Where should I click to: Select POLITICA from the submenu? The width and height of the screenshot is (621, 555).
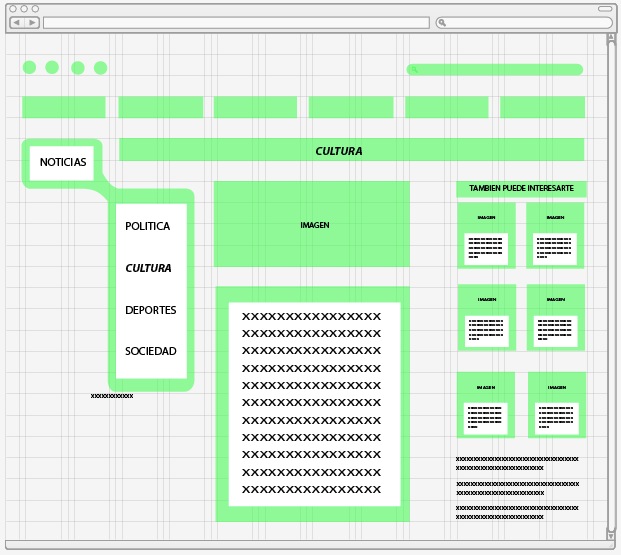147,227
